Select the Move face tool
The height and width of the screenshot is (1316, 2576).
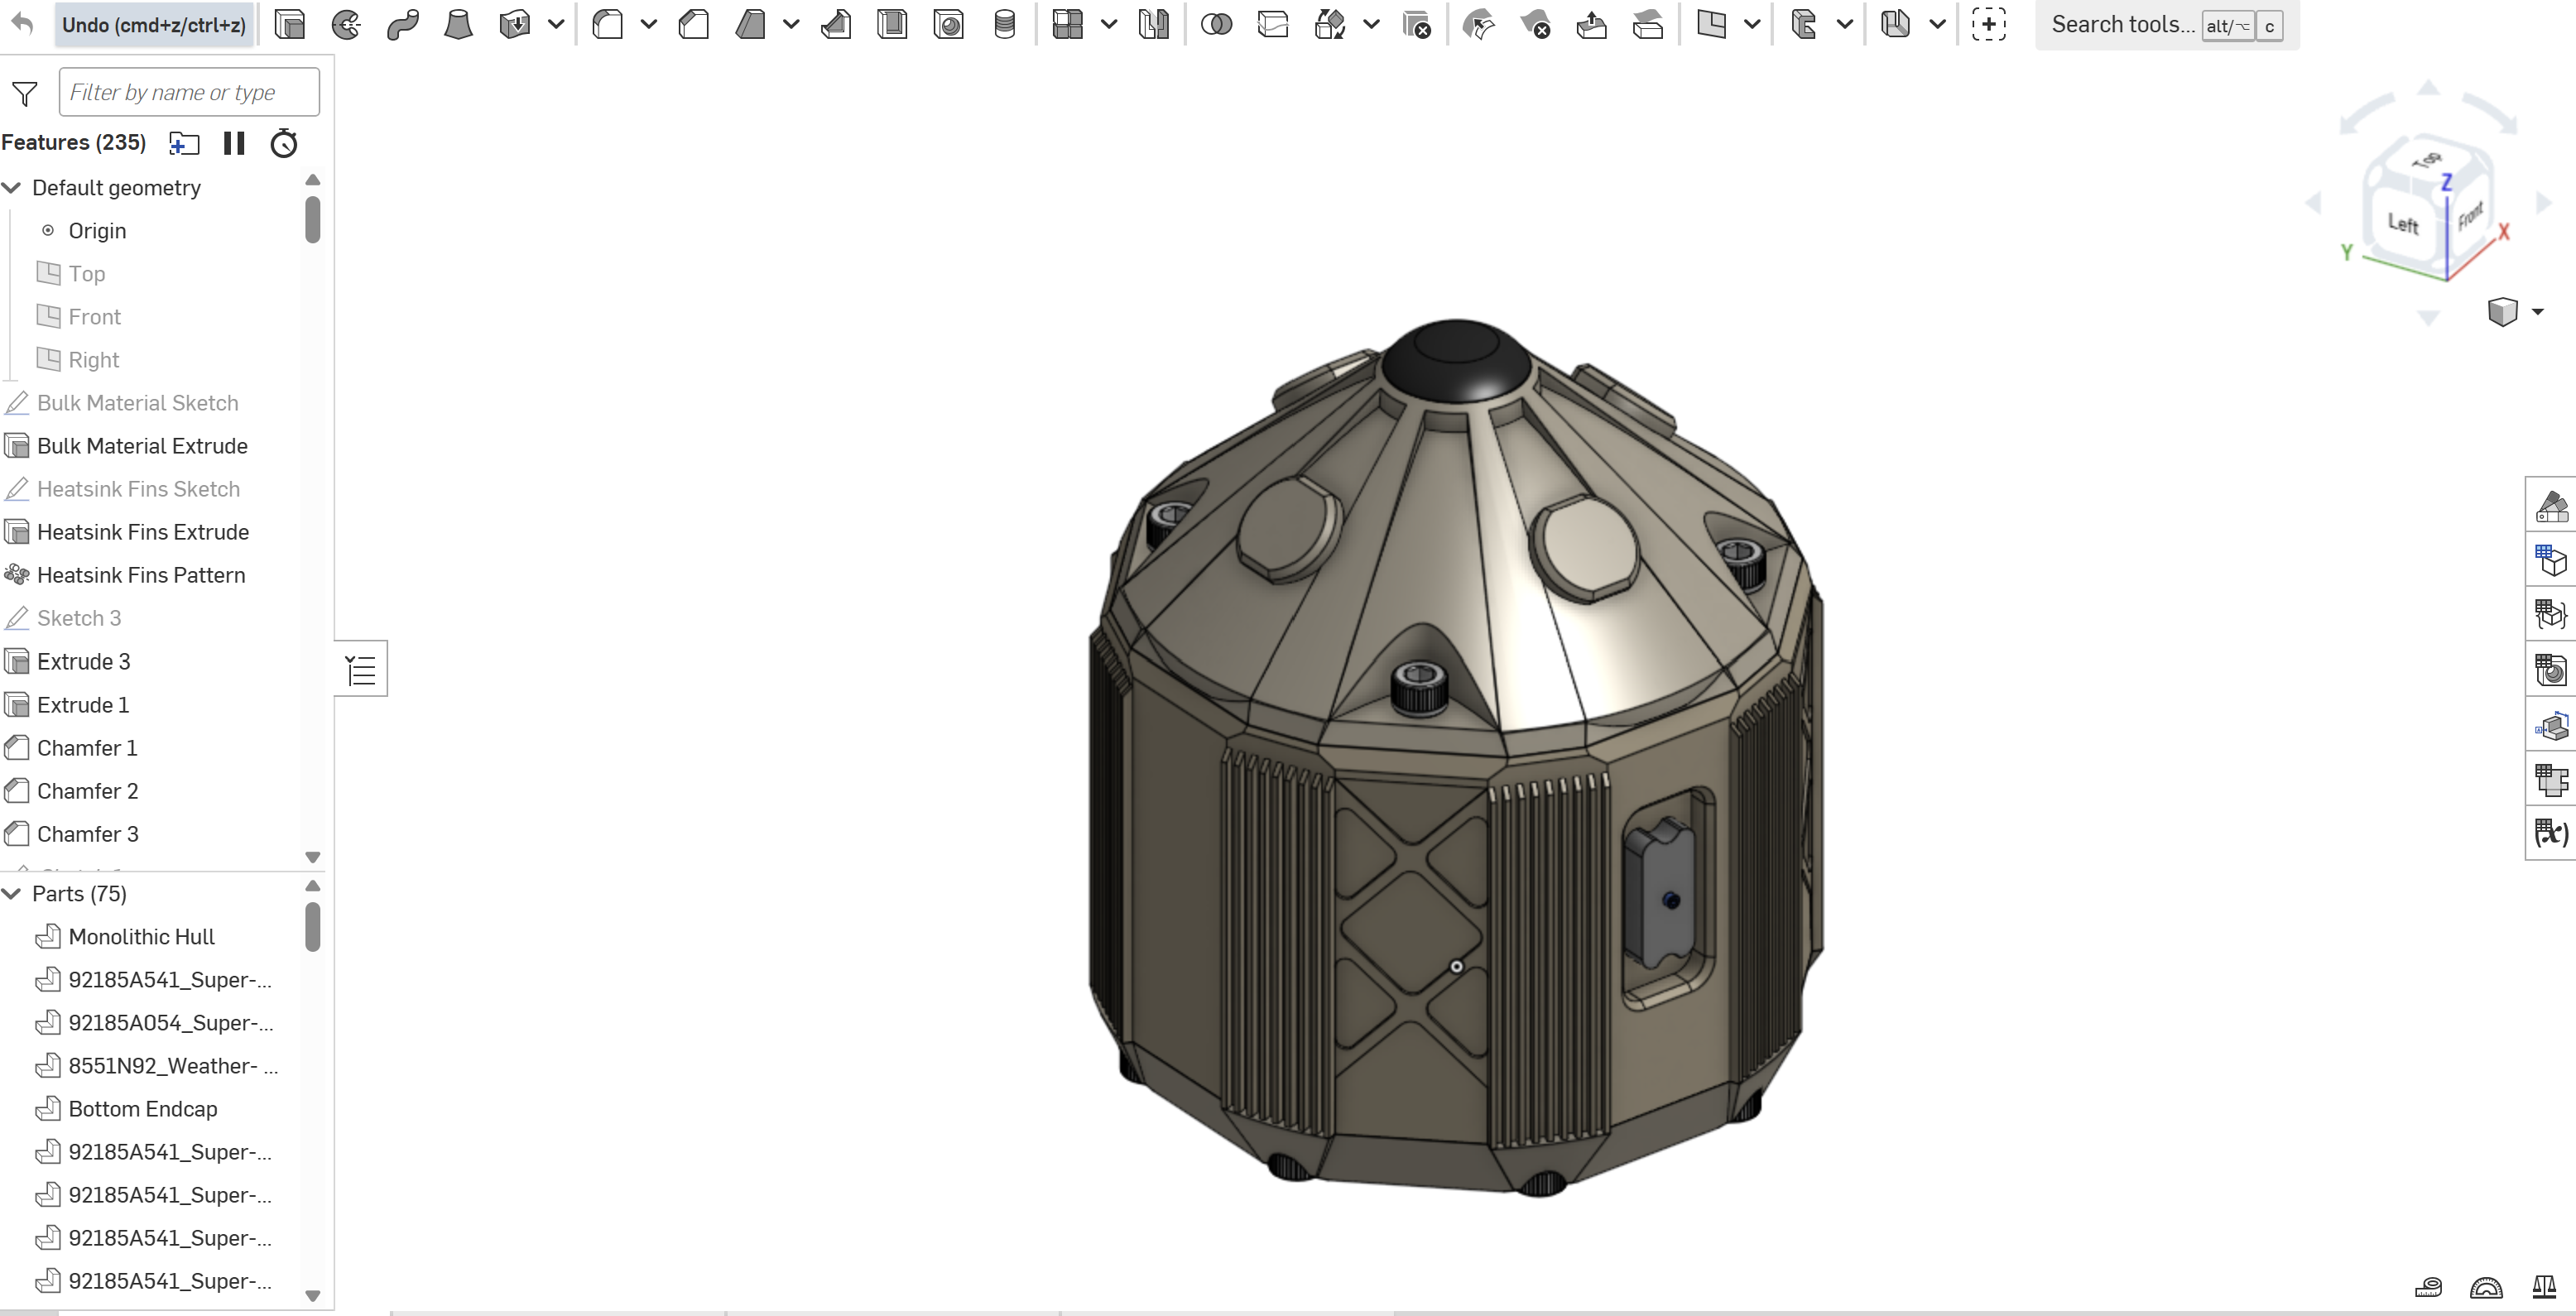[x=1591, y=24]
